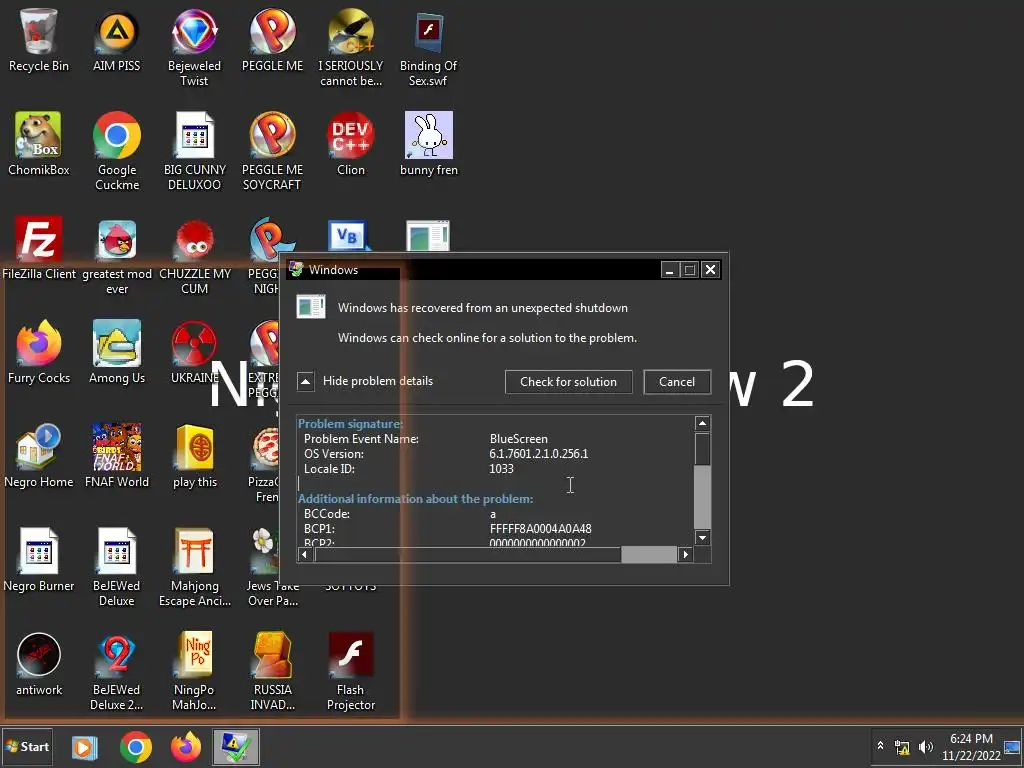Screen dimensions: 1024x768
Task: Open the Recycle Bin desktop icon
Action: click(x=39, y=41)
